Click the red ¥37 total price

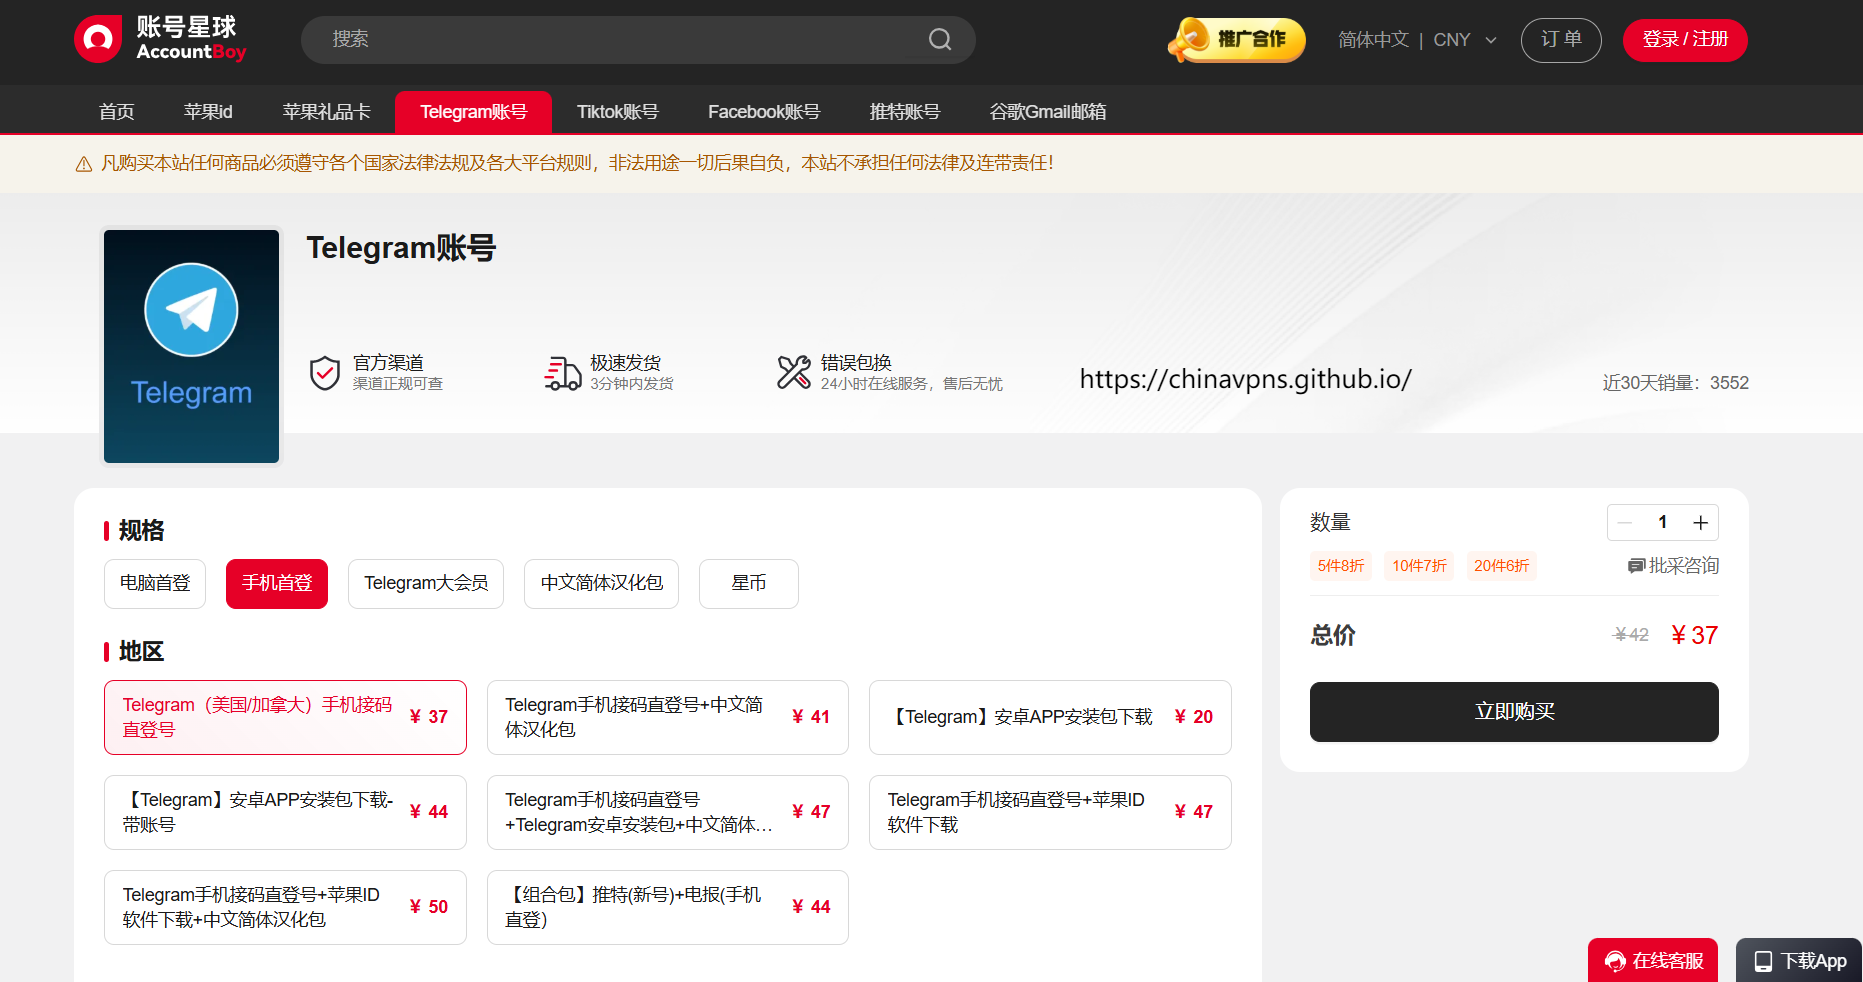click(1694, 635)
